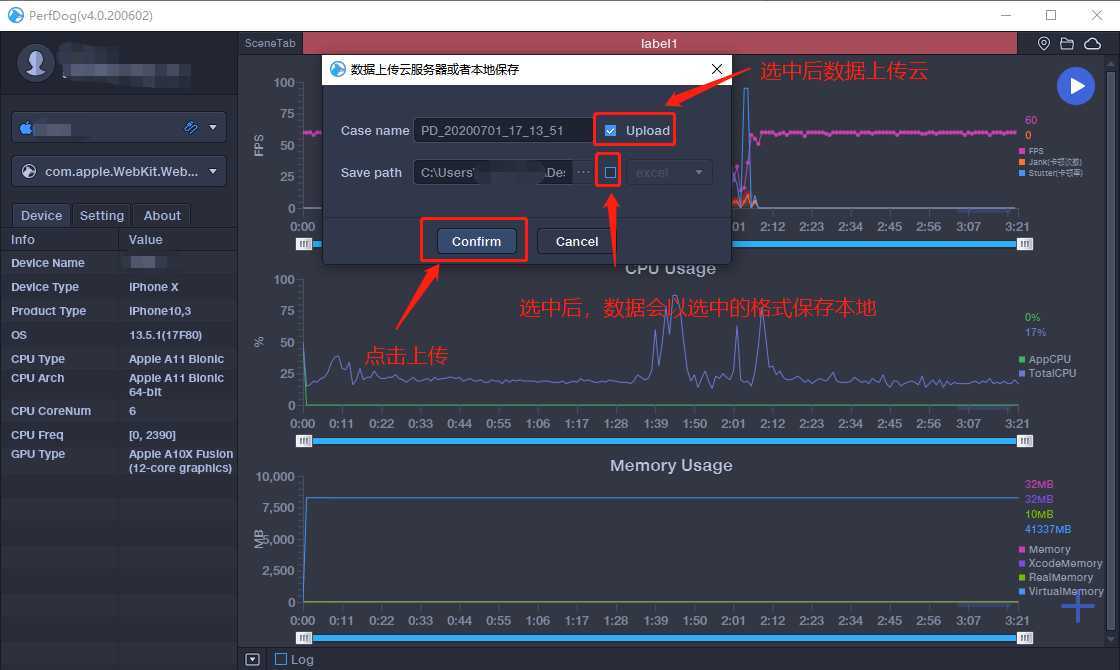This screenshot has width=1120, height=670.
Task: Click the GPU Type row label
Action: click(38, 454)
